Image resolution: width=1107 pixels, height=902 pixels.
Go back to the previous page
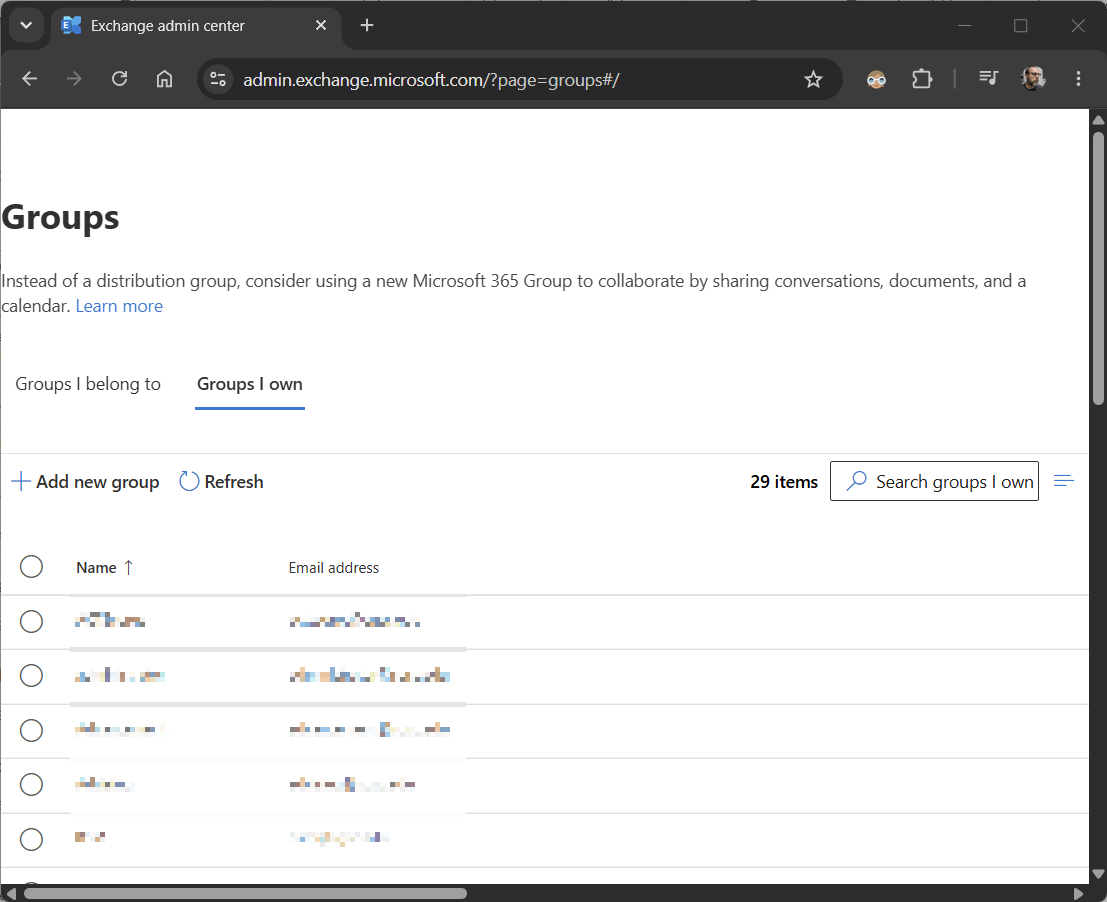tap(30, 78)
